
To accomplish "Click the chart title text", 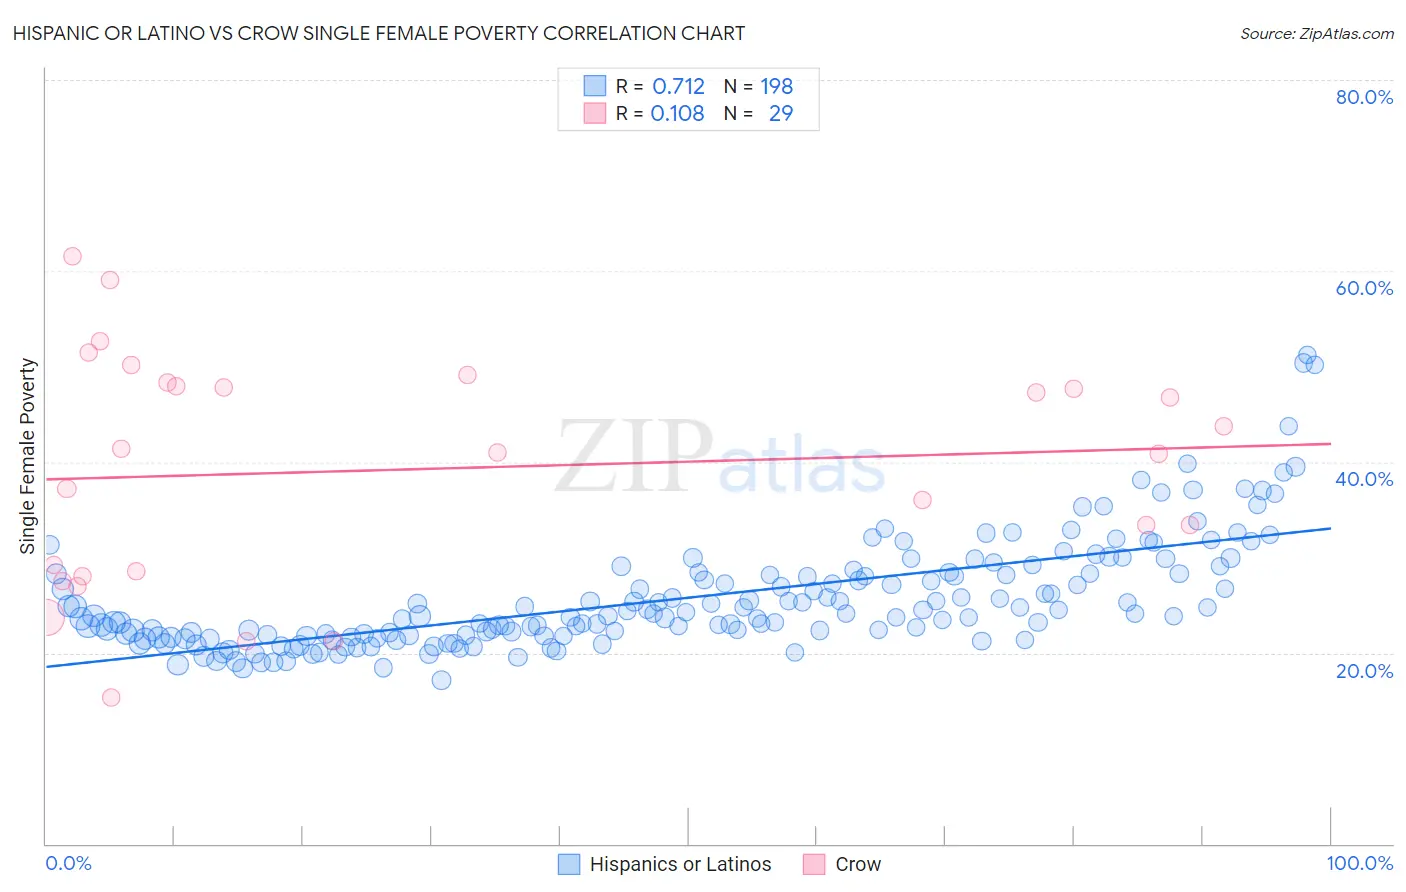I will (x=379, y=33).
